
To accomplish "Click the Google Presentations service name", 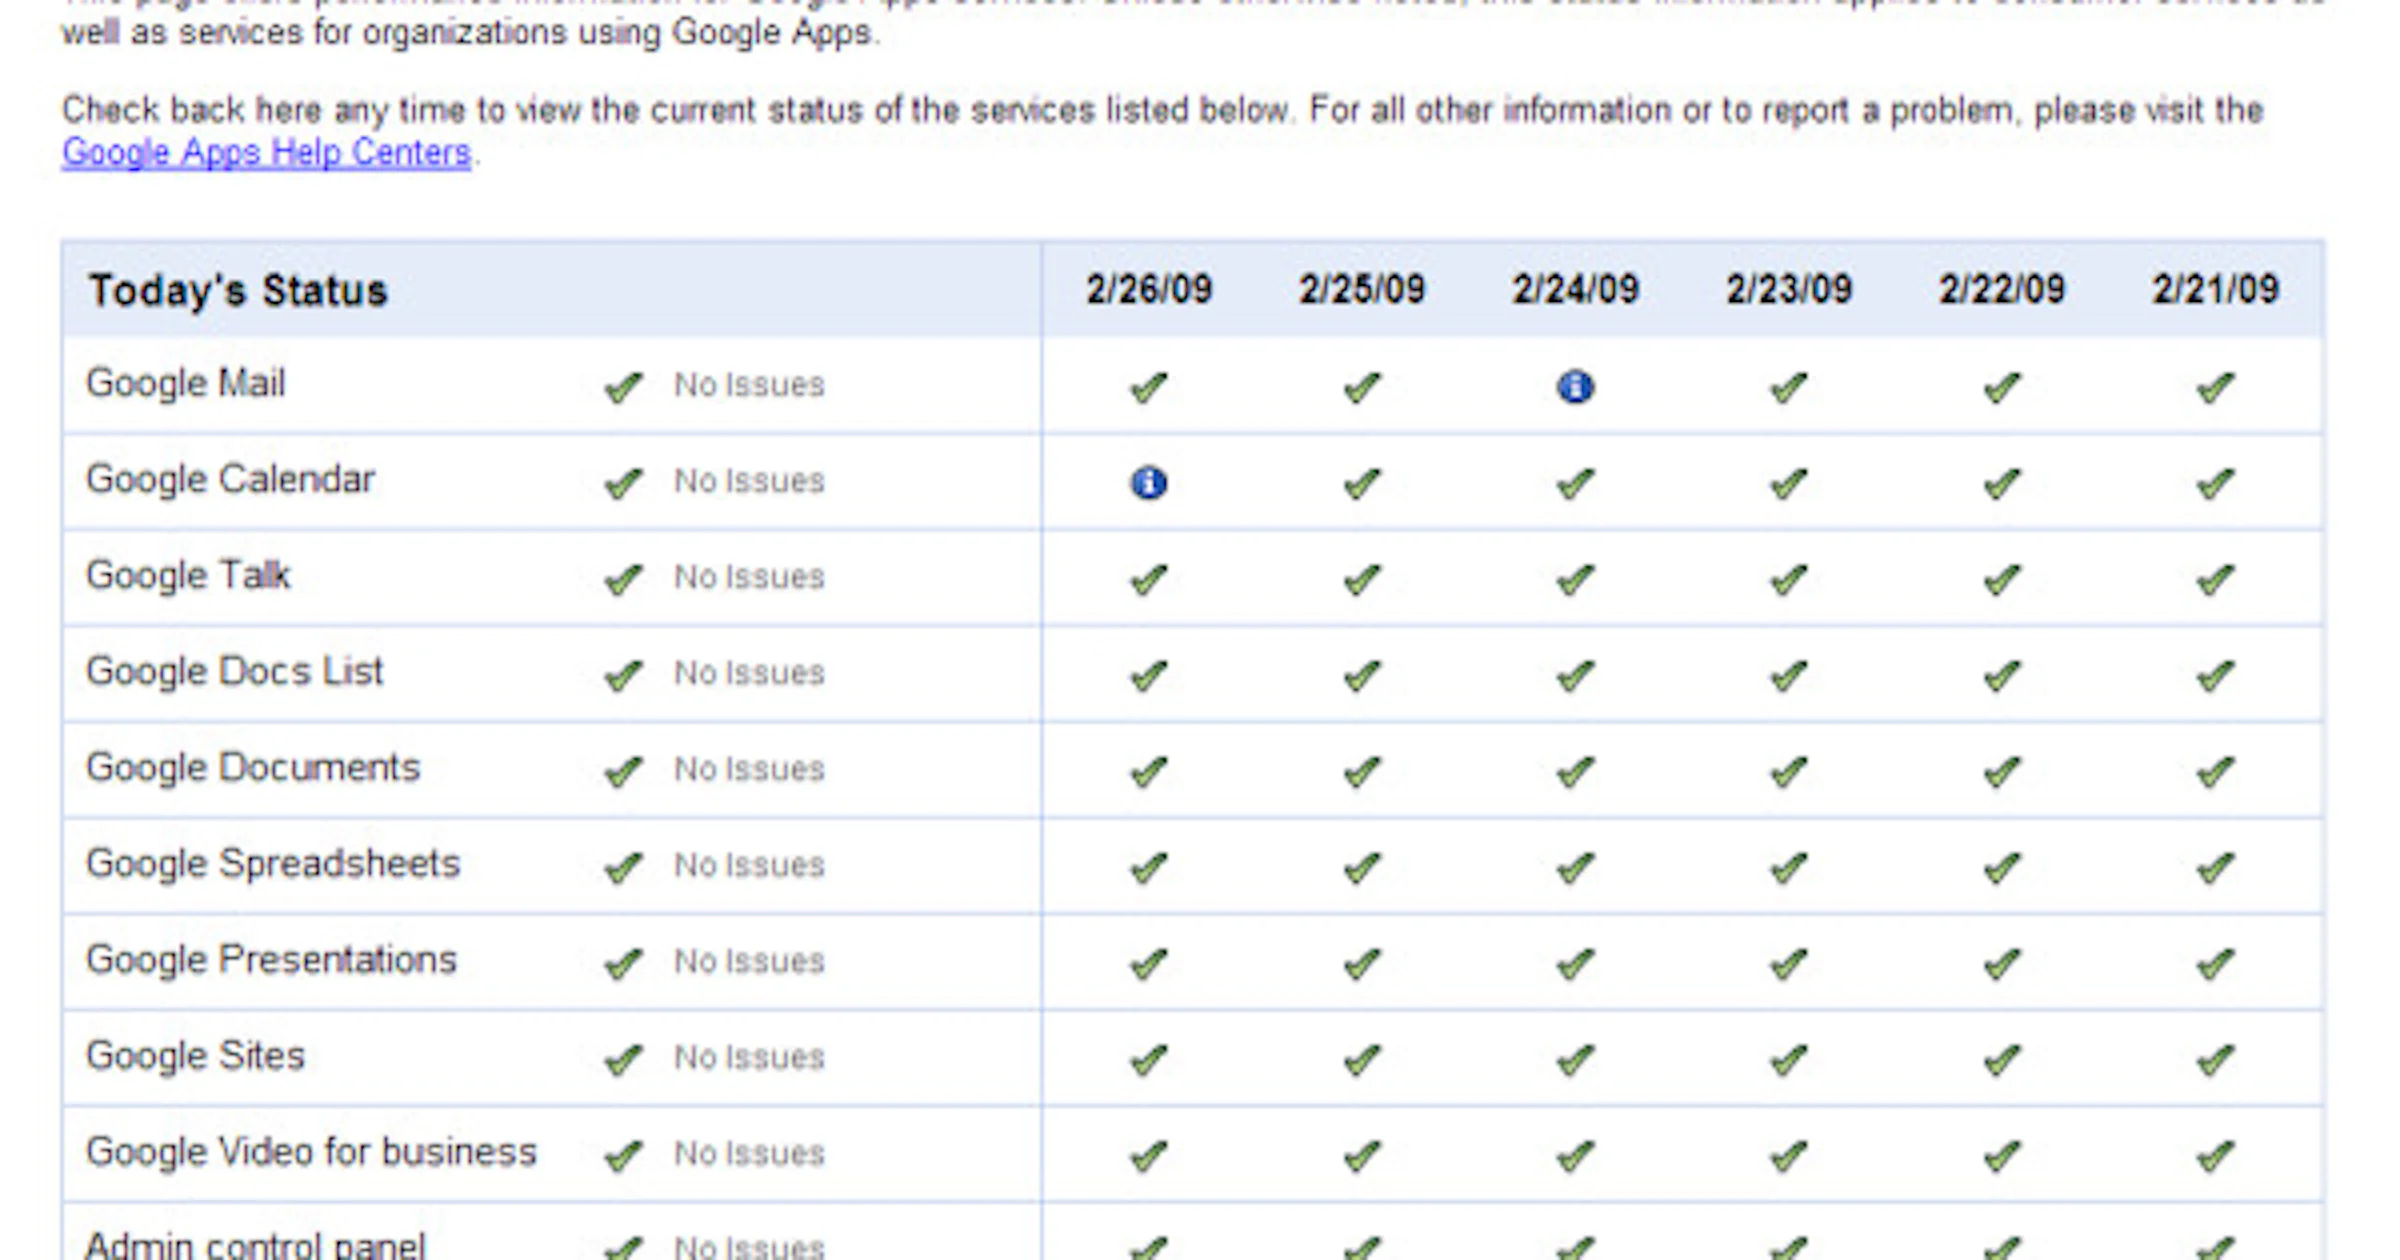I will pos(271,959).
